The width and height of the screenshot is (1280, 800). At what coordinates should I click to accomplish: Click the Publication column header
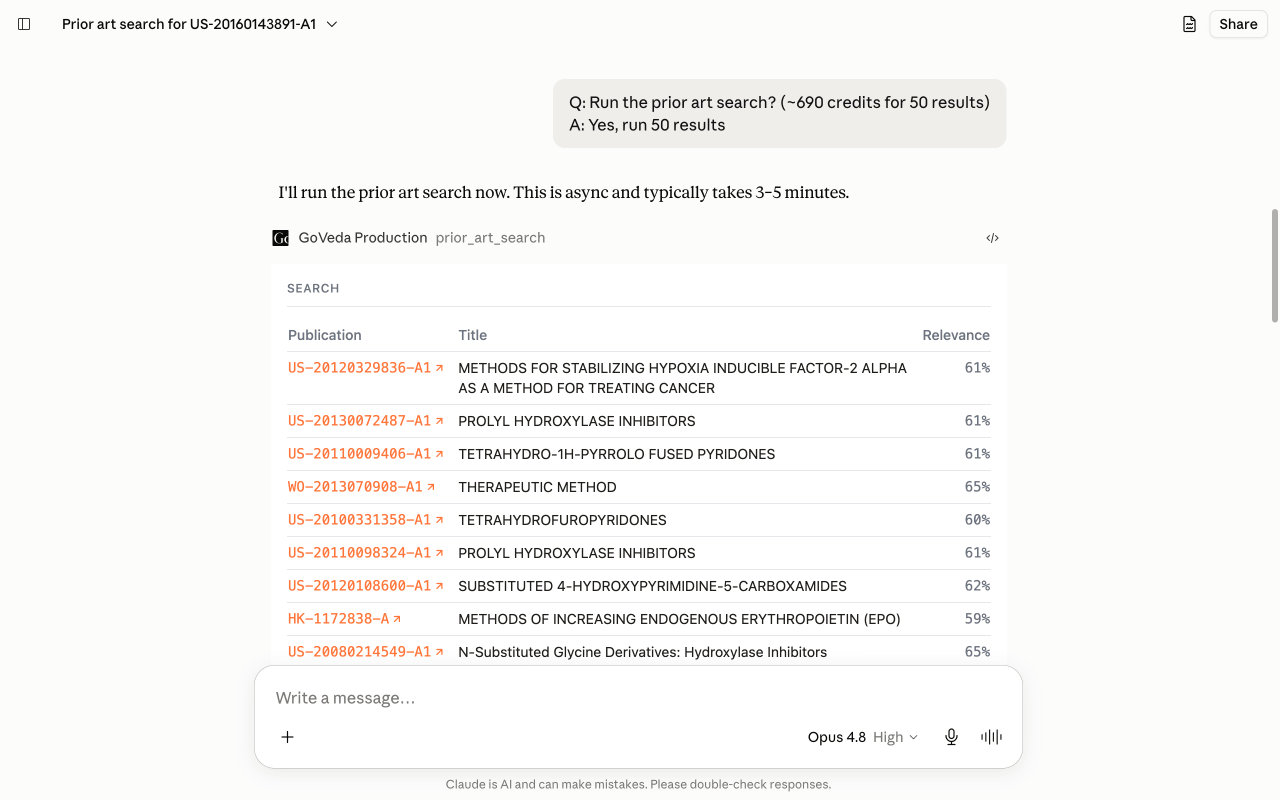(x=325, y=335)
